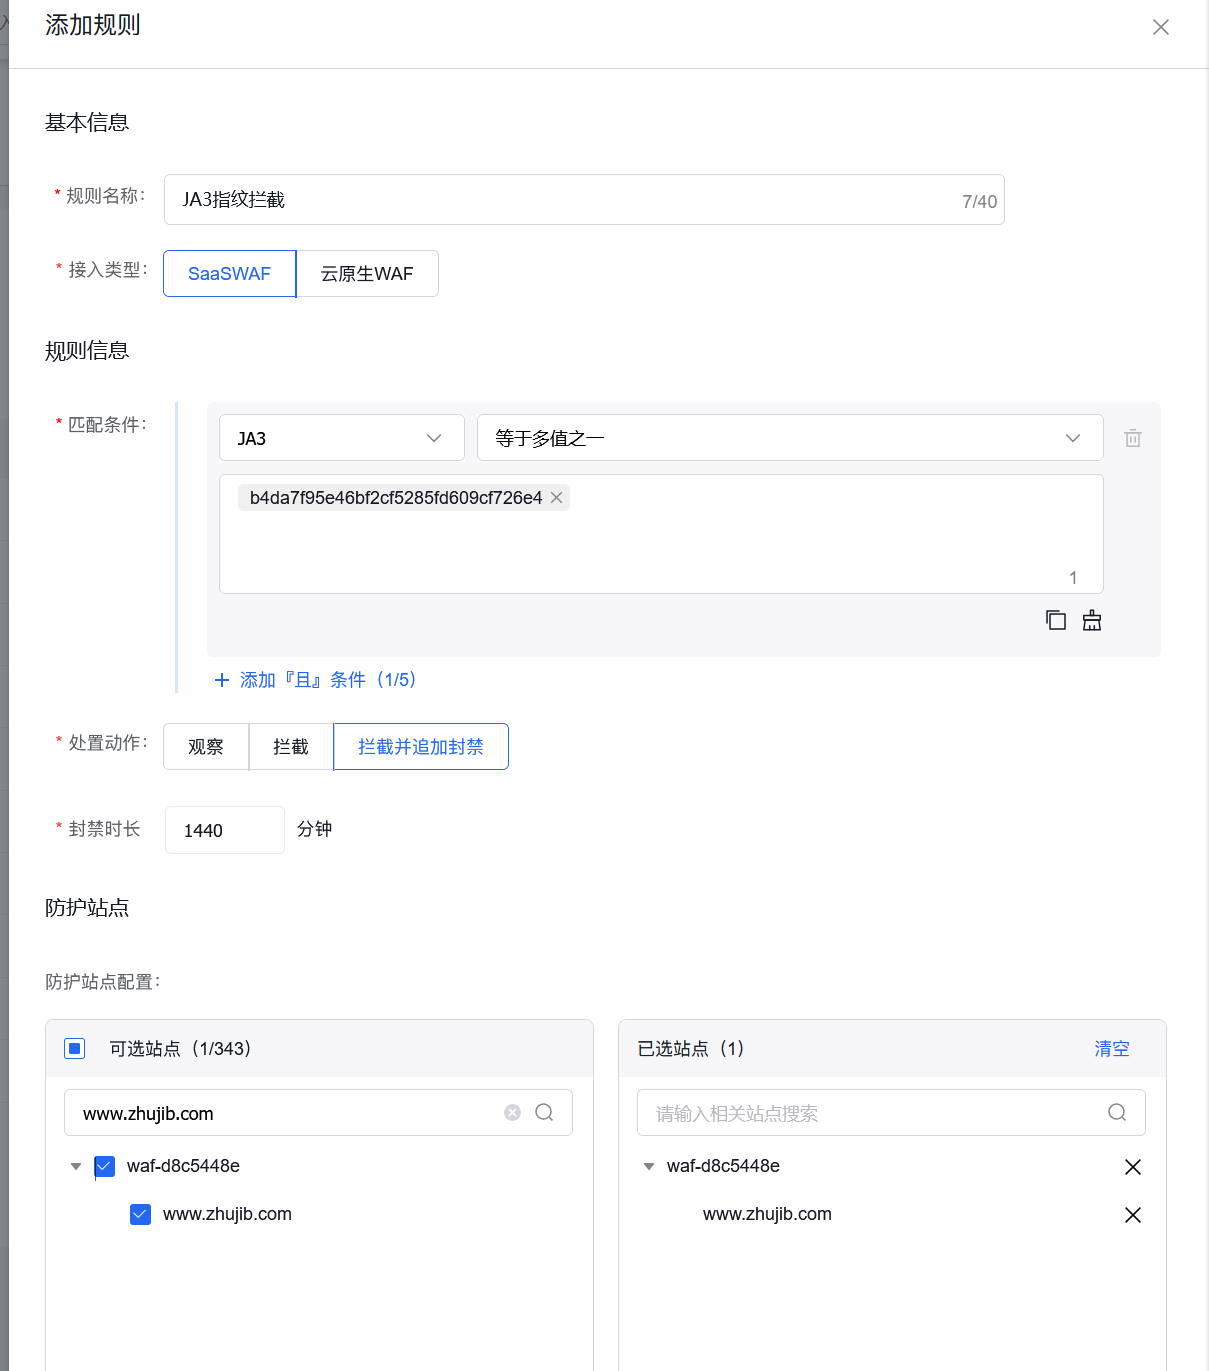This screenshot has height=1371, width=1209.
Task: Uncheck waf-d8c5448e in available sites
Action: 105,1166
